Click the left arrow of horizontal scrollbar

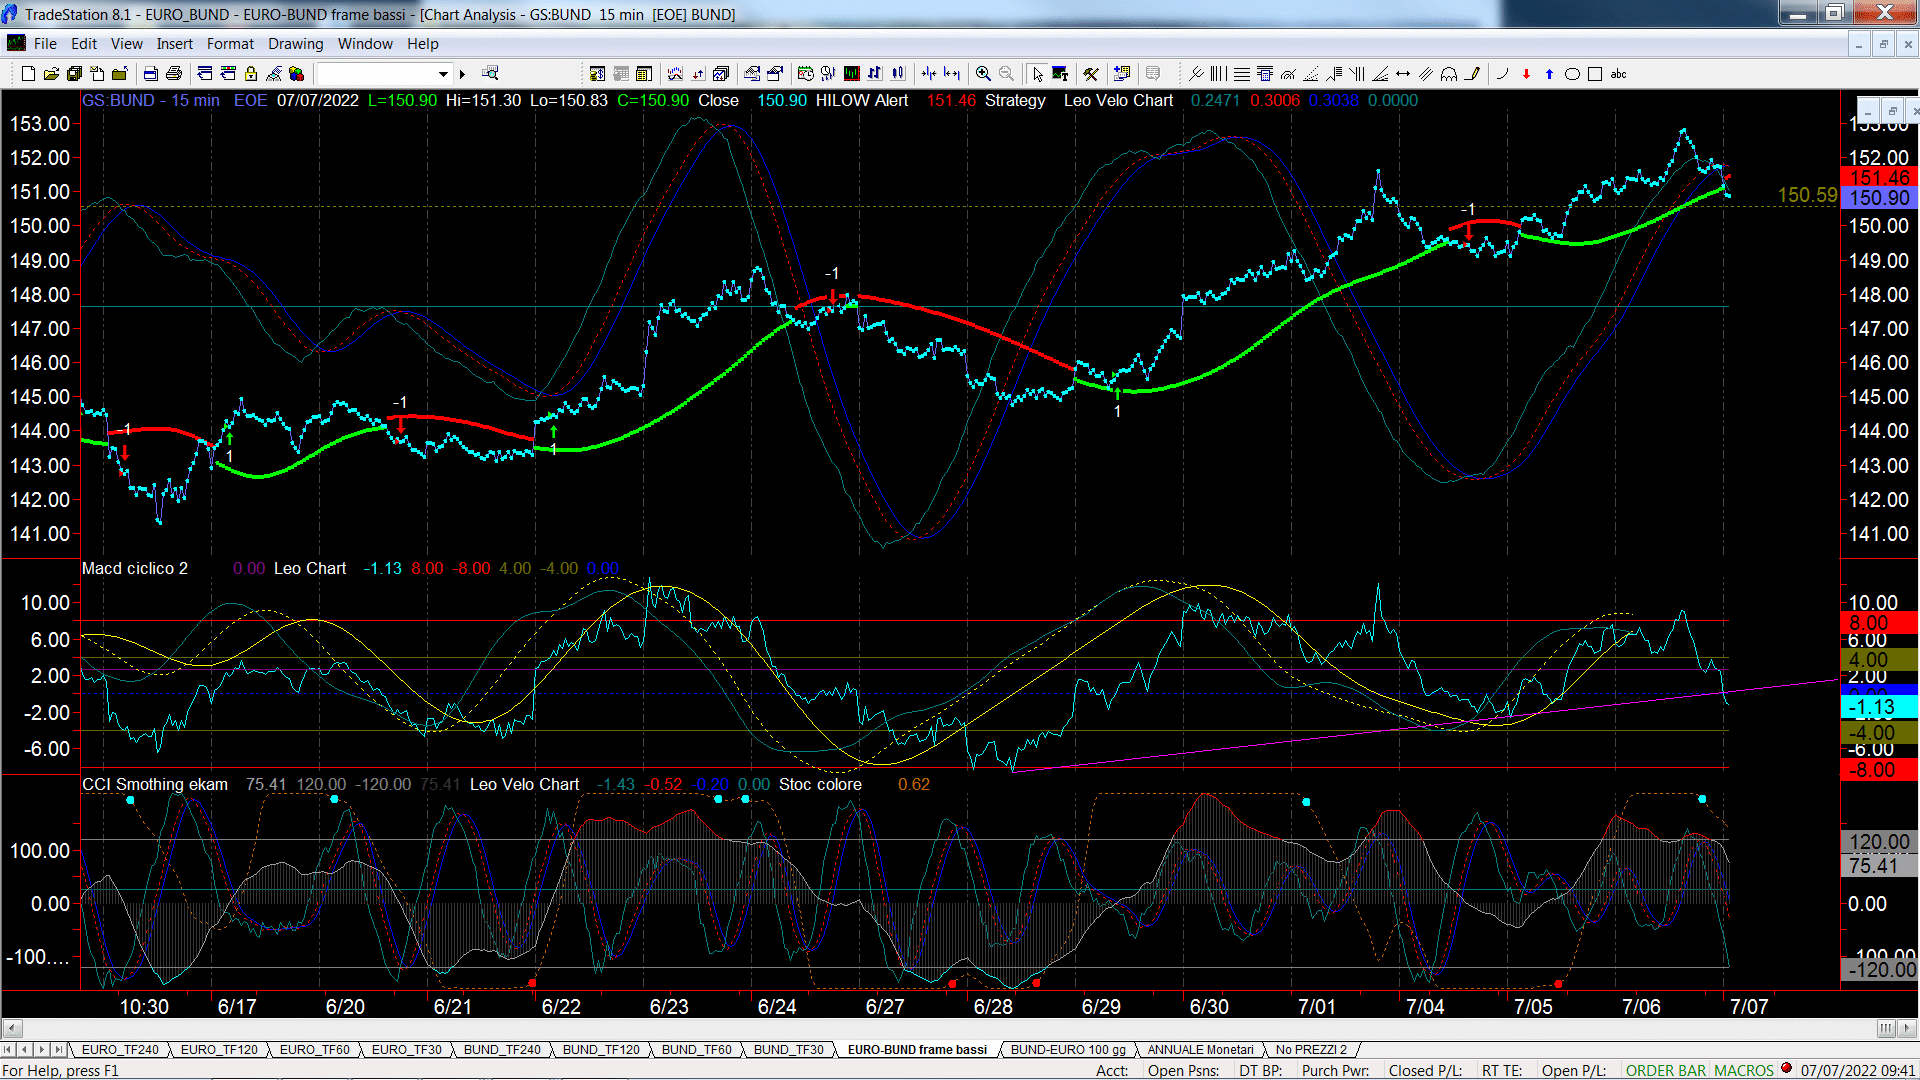pyautogui.click(x=12, y=1028)
